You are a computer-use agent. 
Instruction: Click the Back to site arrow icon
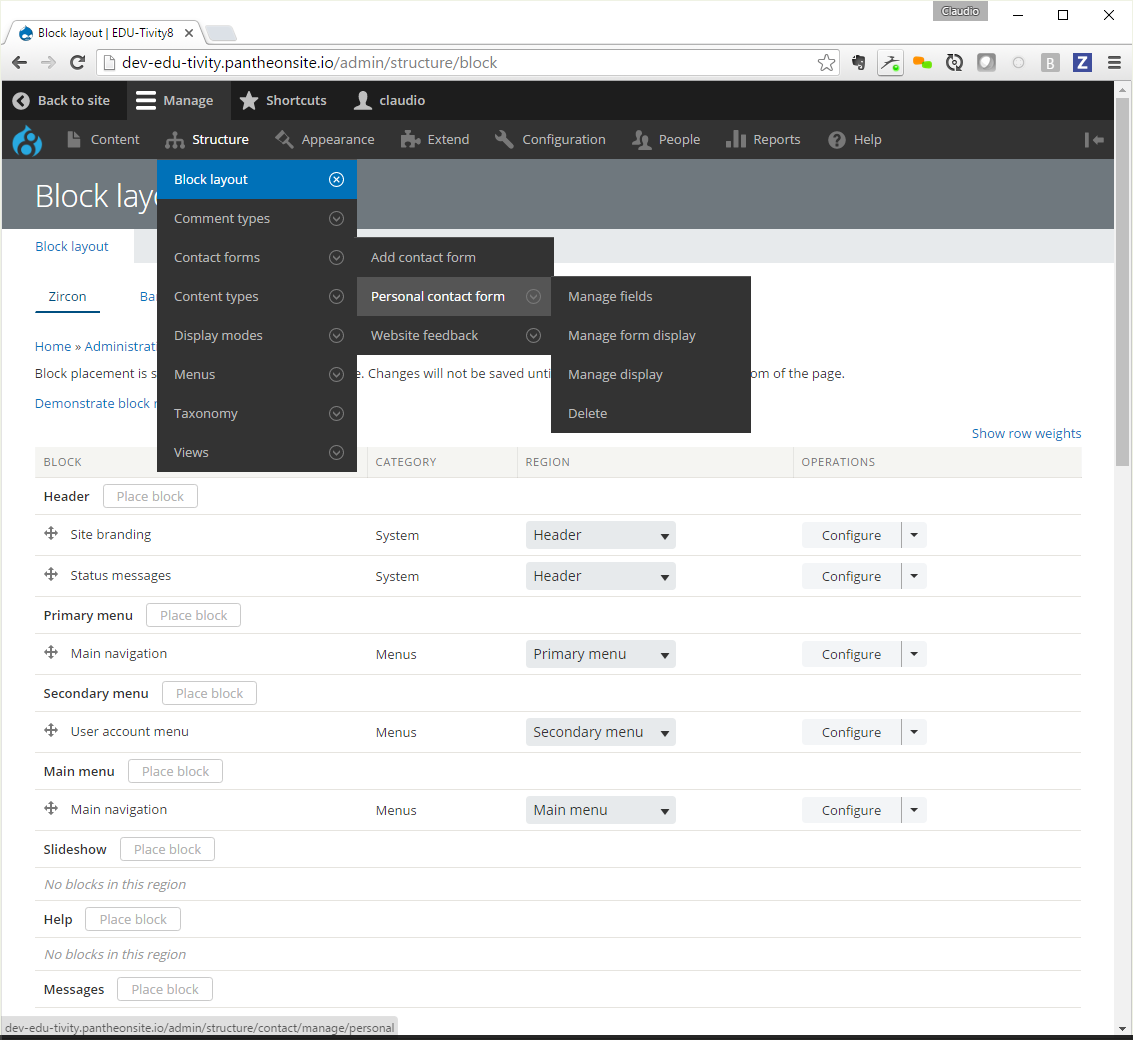click(x=21, y=100)
